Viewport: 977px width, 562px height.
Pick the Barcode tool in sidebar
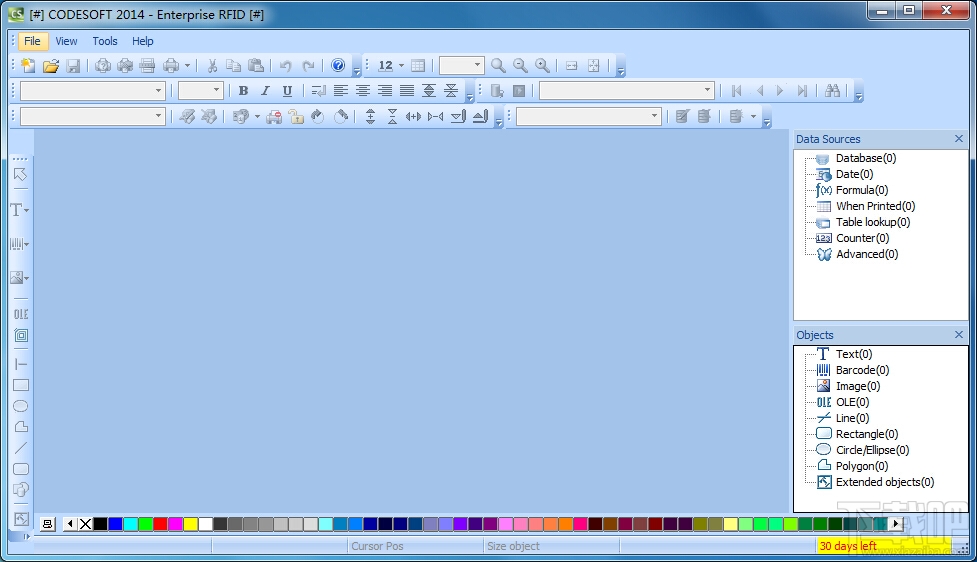(x=16, y=244)
